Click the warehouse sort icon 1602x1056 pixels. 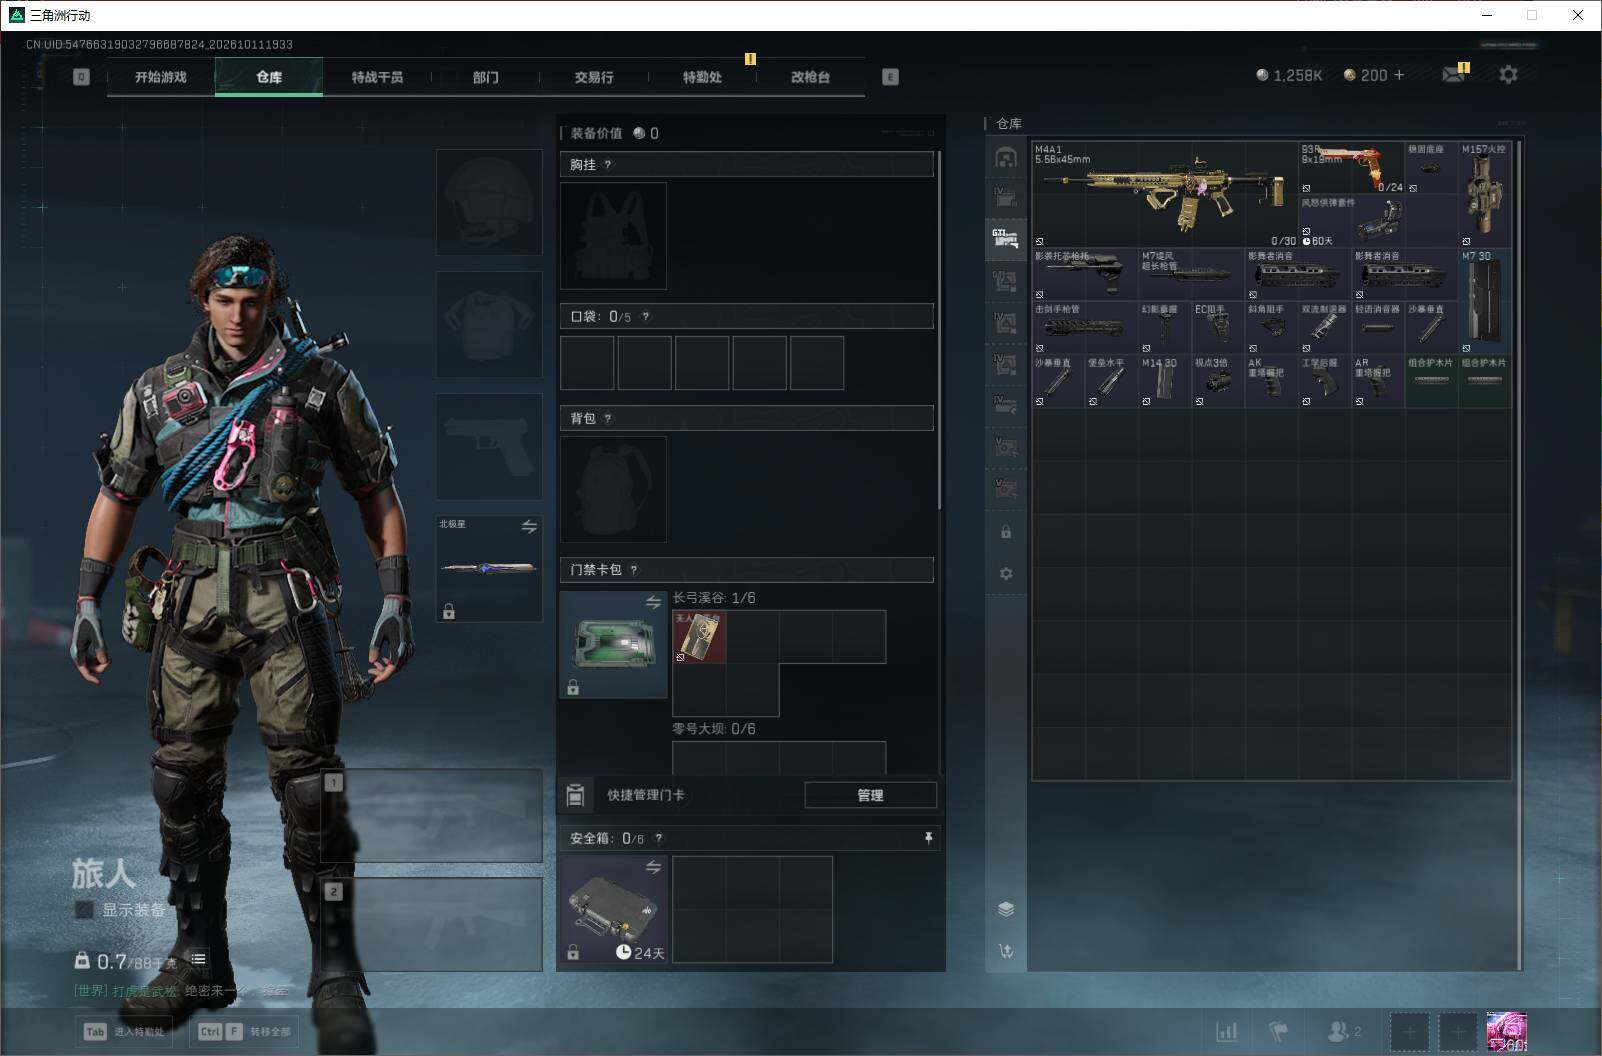(x=1006, y=951)
